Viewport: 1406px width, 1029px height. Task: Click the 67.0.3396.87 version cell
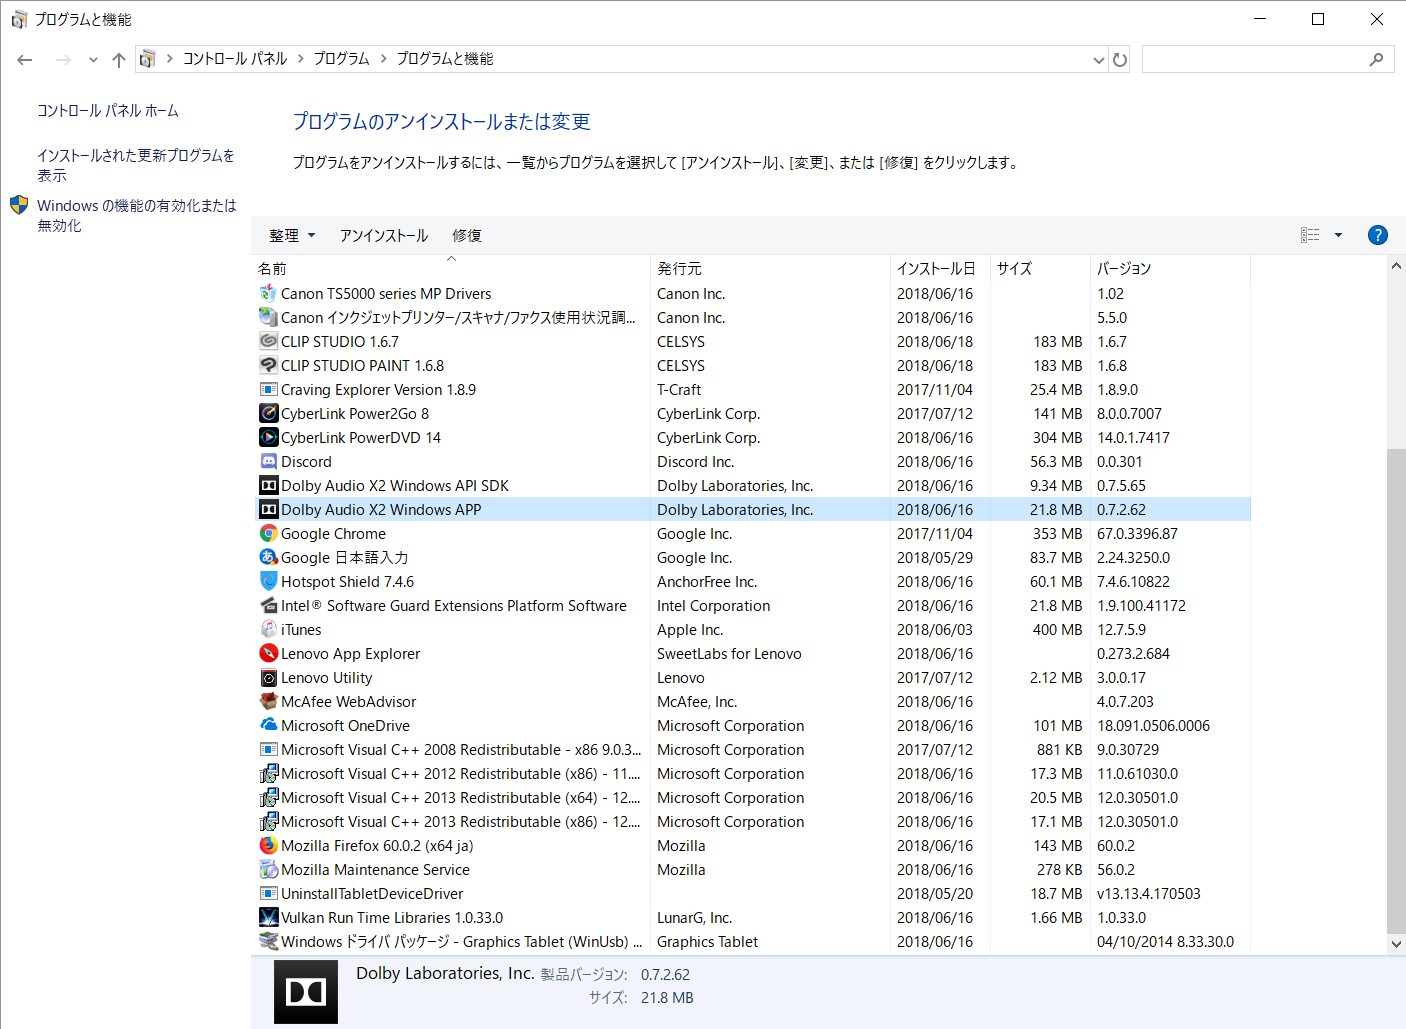(x=1137, y=533)
